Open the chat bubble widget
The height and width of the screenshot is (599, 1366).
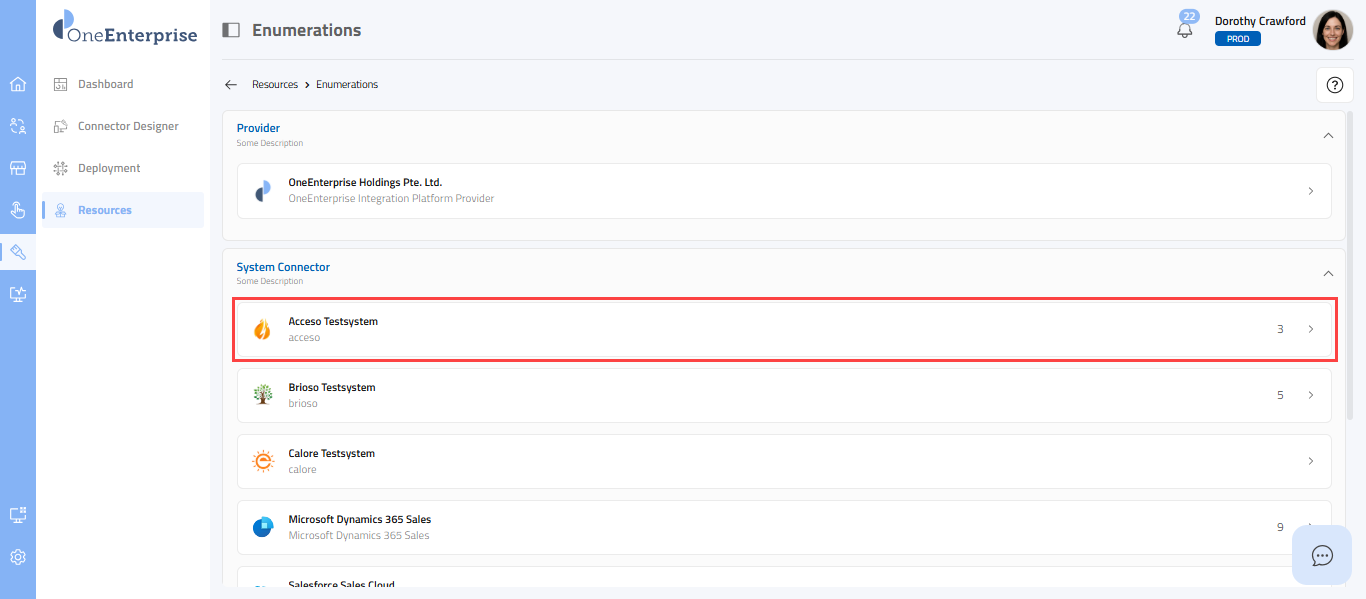point(1322,555)
